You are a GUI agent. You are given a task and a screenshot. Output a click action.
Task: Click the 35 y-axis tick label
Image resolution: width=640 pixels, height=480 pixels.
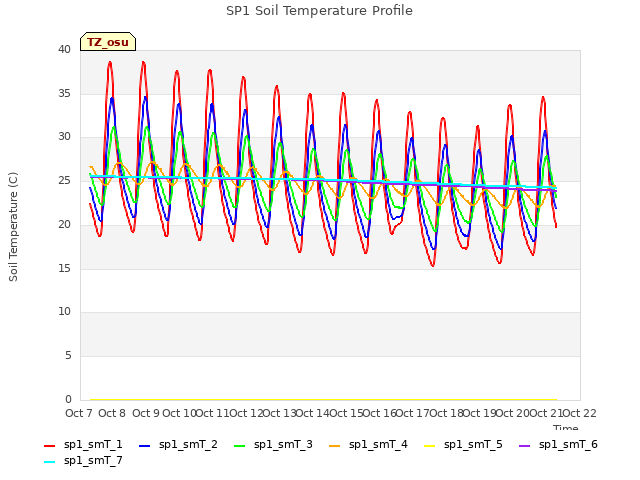(64, 93)
